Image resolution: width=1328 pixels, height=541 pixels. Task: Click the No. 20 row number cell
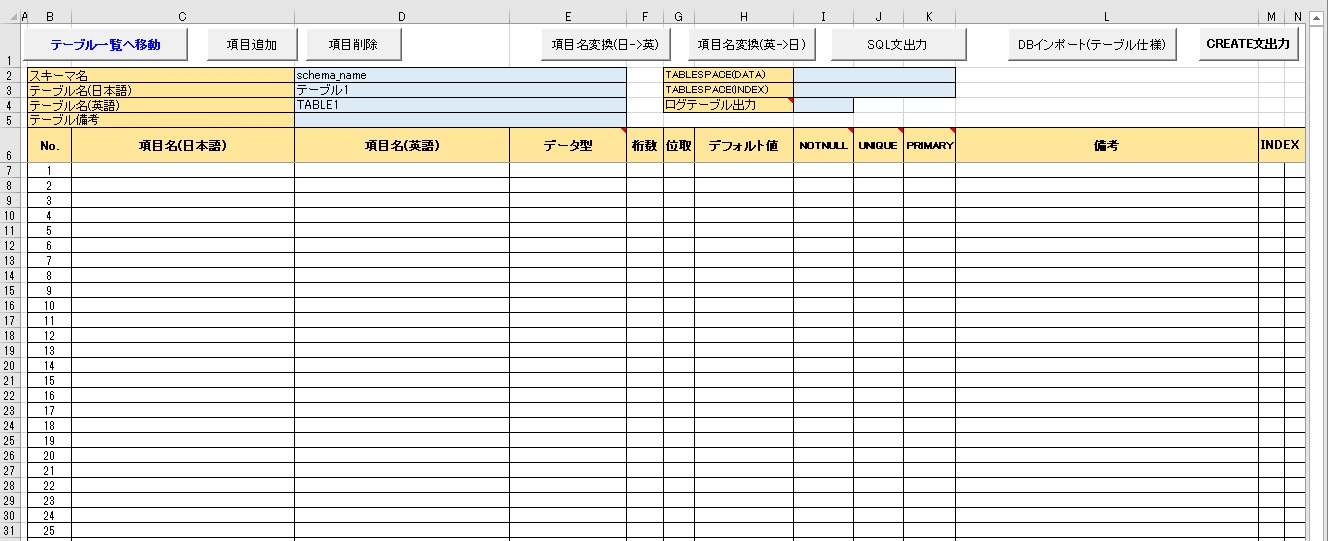pyautogui.click(x=49, y=455)
